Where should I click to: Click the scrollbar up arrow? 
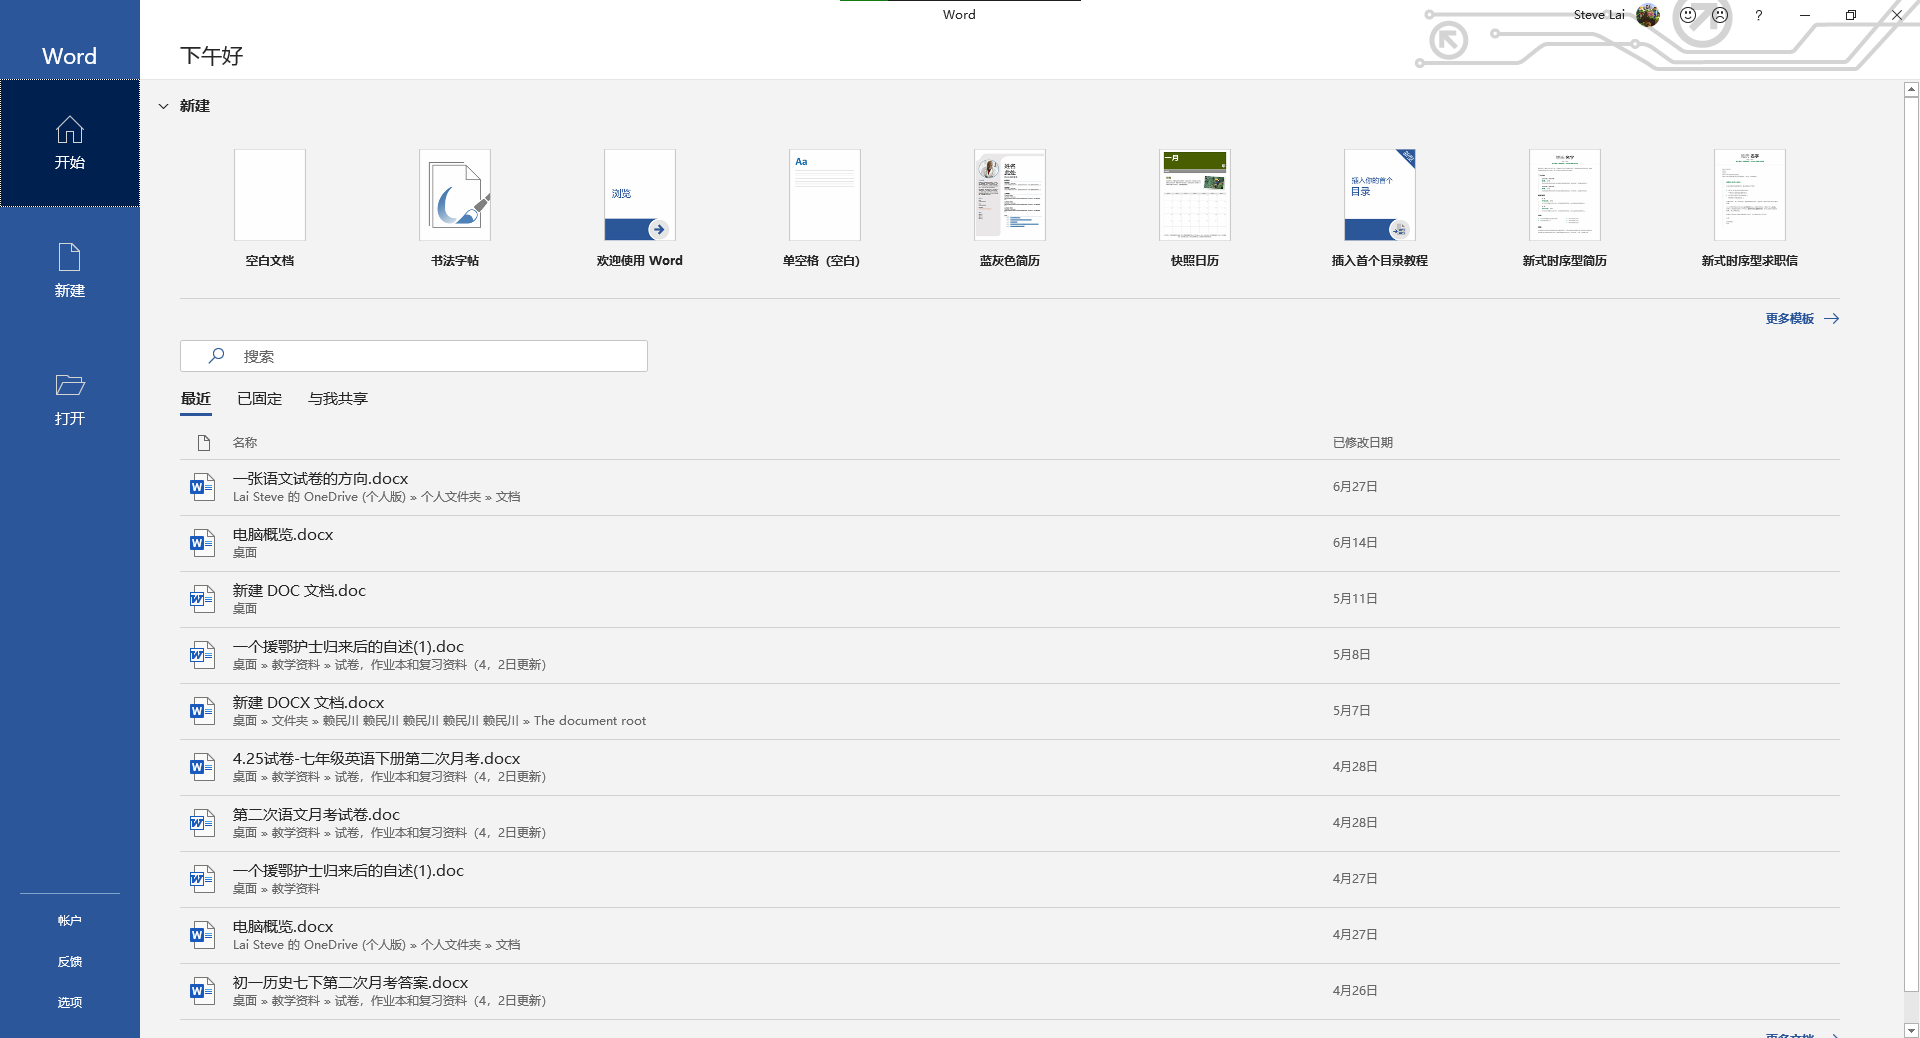[x=1911, y=90]
